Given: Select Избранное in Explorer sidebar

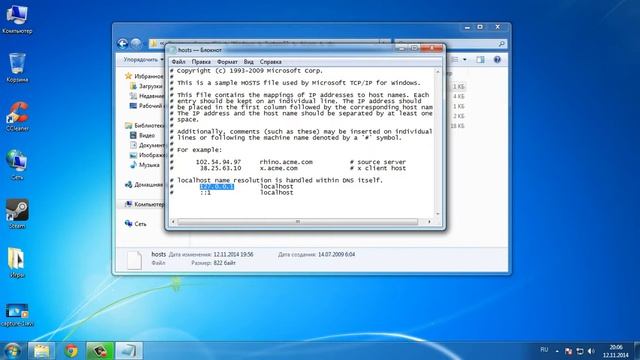Looking at the screenshot, I should [144, 76].
